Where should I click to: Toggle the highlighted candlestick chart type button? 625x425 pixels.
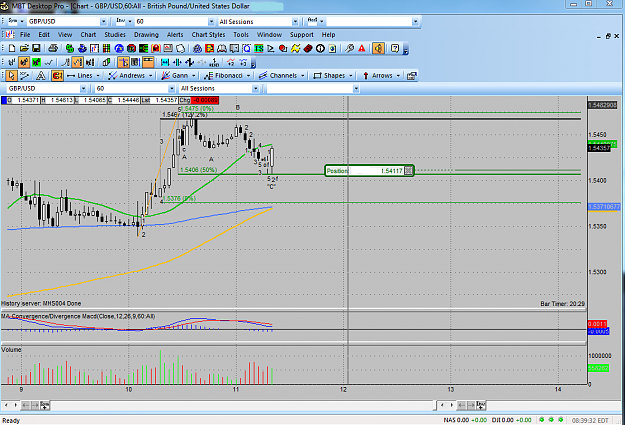pyautogui.click(x=24, y=62)
